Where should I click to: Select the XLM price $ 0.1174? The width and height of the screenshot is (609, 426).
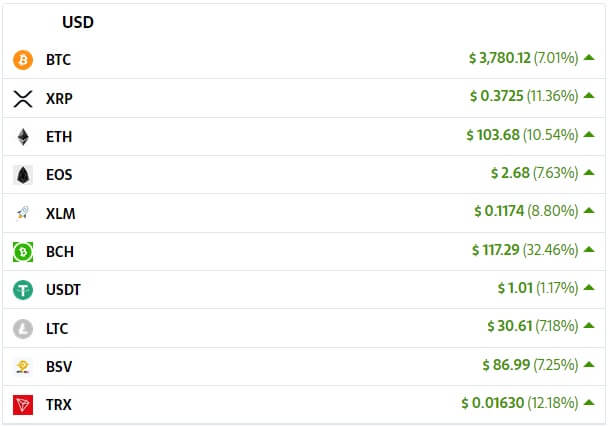pos(499,211)
